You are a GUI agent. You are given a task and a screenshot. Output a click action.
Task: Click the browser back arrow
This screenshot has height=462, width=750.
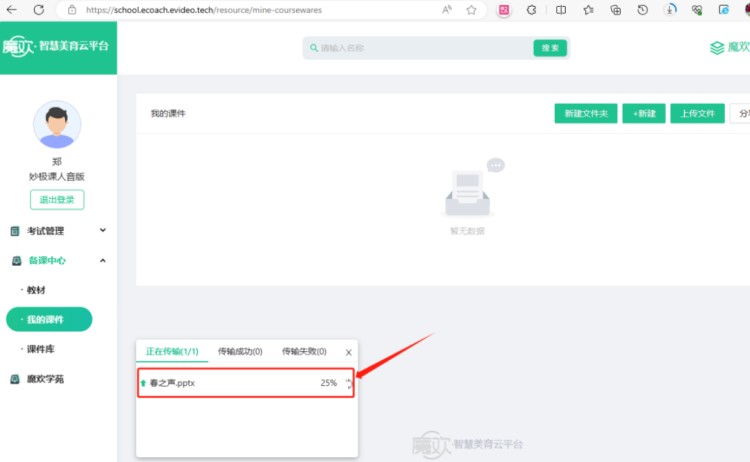click(12, 10)
